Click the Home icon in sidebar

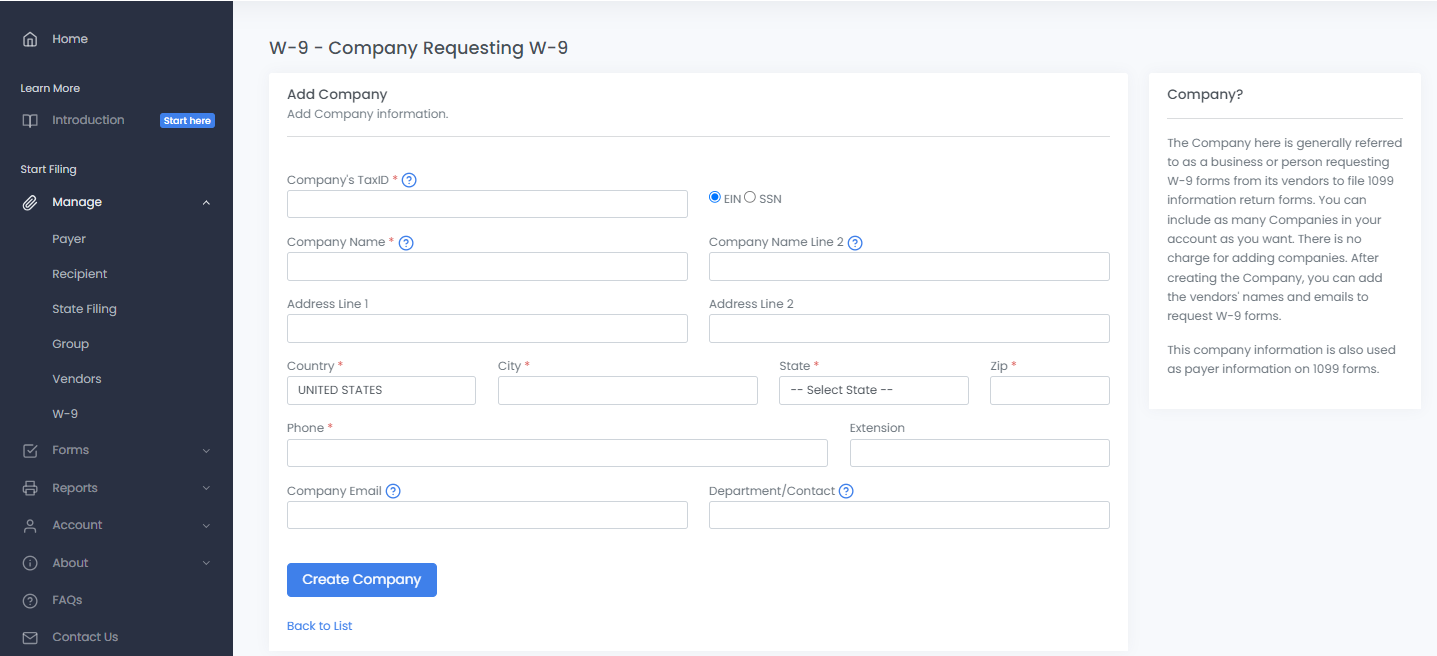pos(30,39)
